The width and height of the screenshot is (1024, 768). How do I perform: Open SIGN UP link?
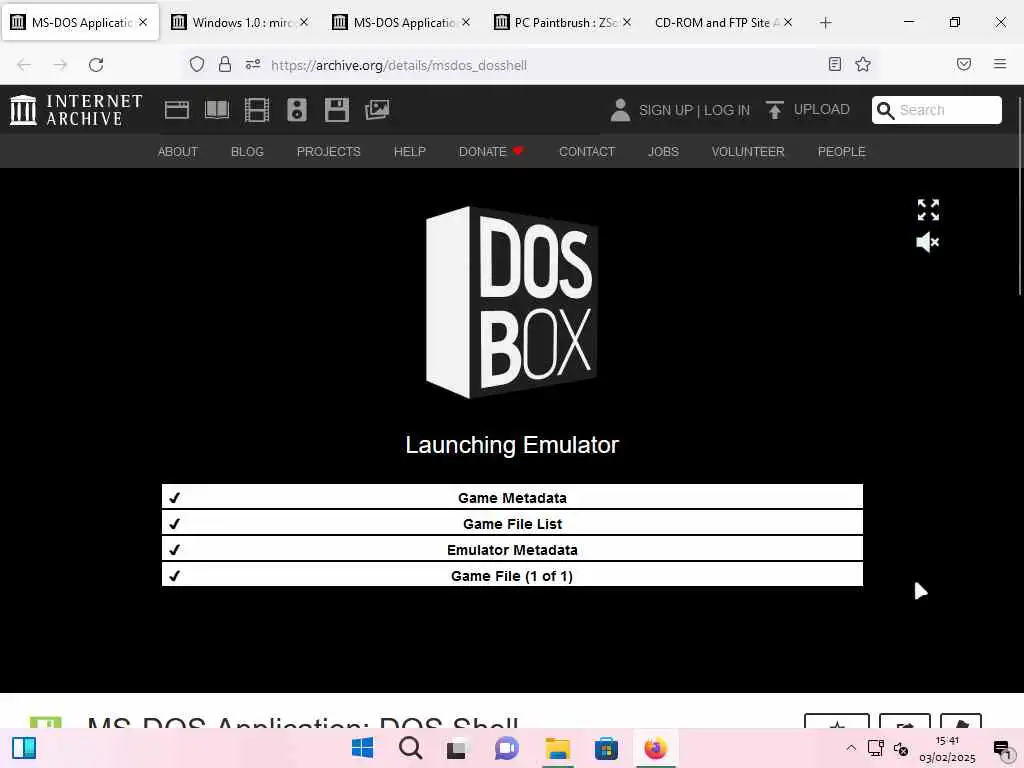point(665,110)
